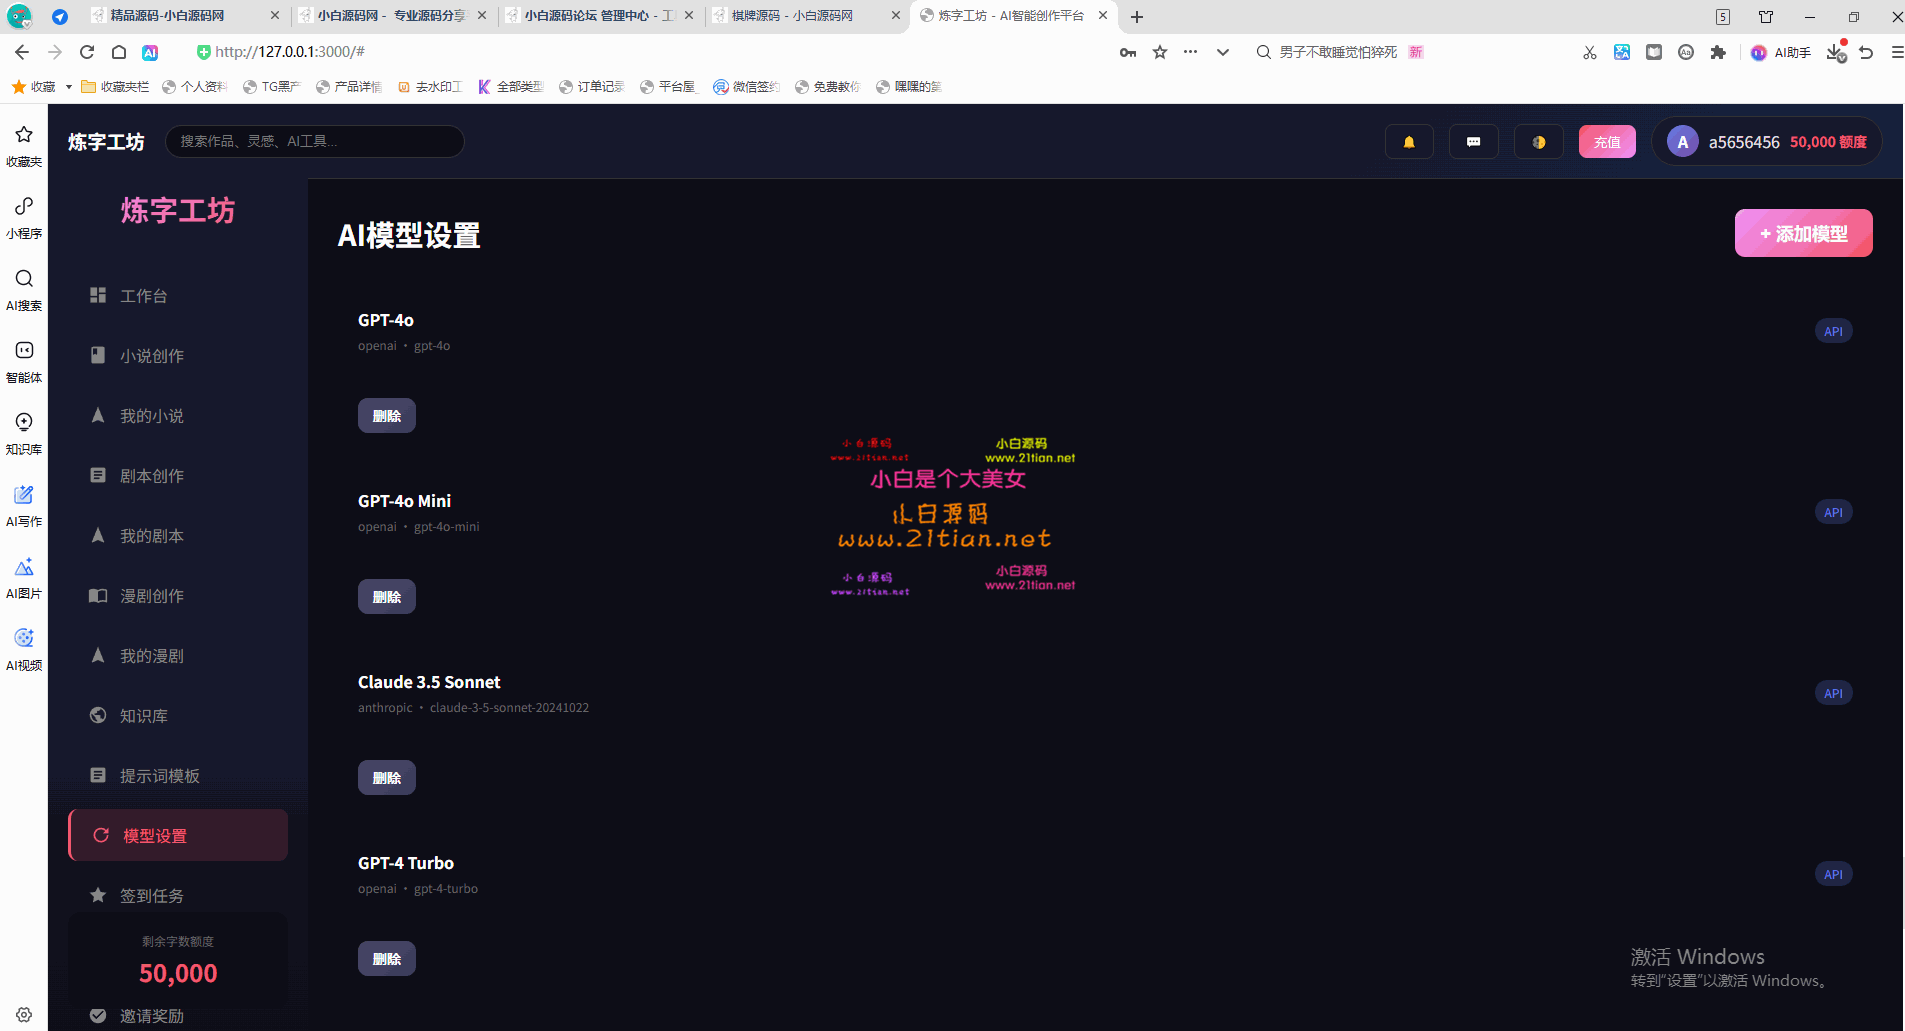Open the a5656456 user profile
Image resolution: width=1905 pixels, height=1031 pixels.
point(1767,142)
